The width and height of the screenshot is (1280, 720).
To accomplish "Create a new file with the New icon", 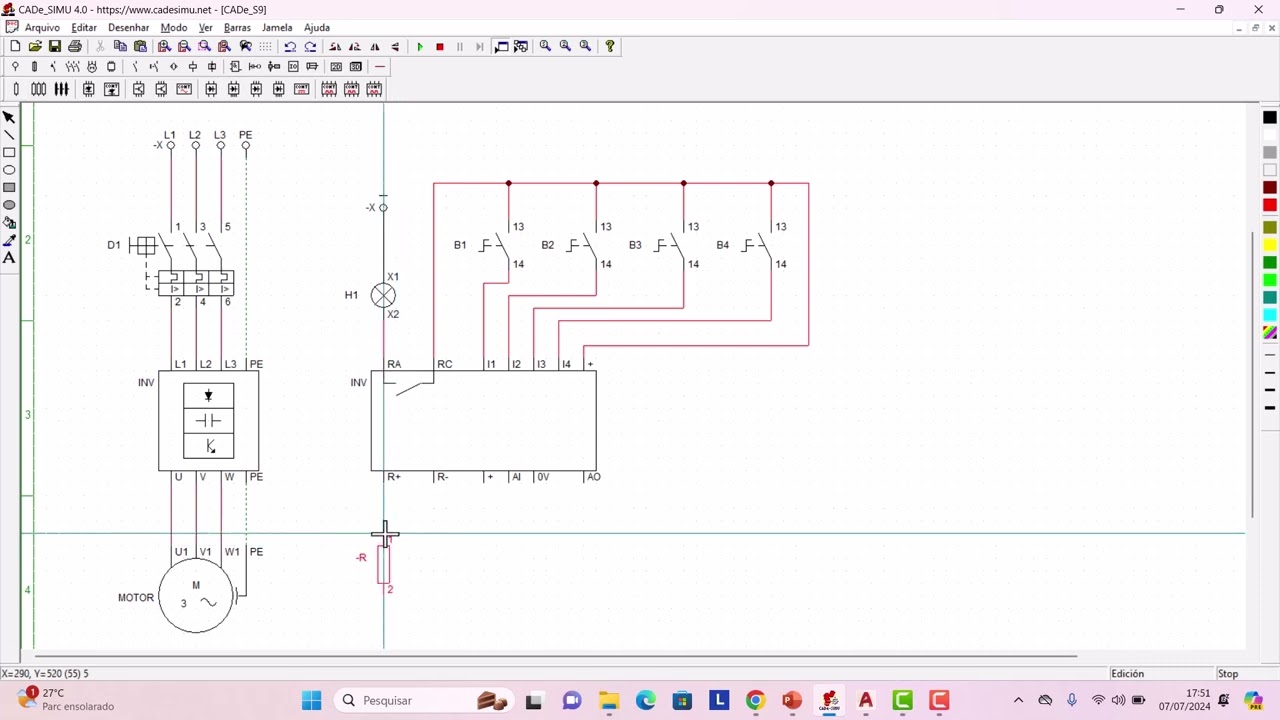I will pos(15,46).
